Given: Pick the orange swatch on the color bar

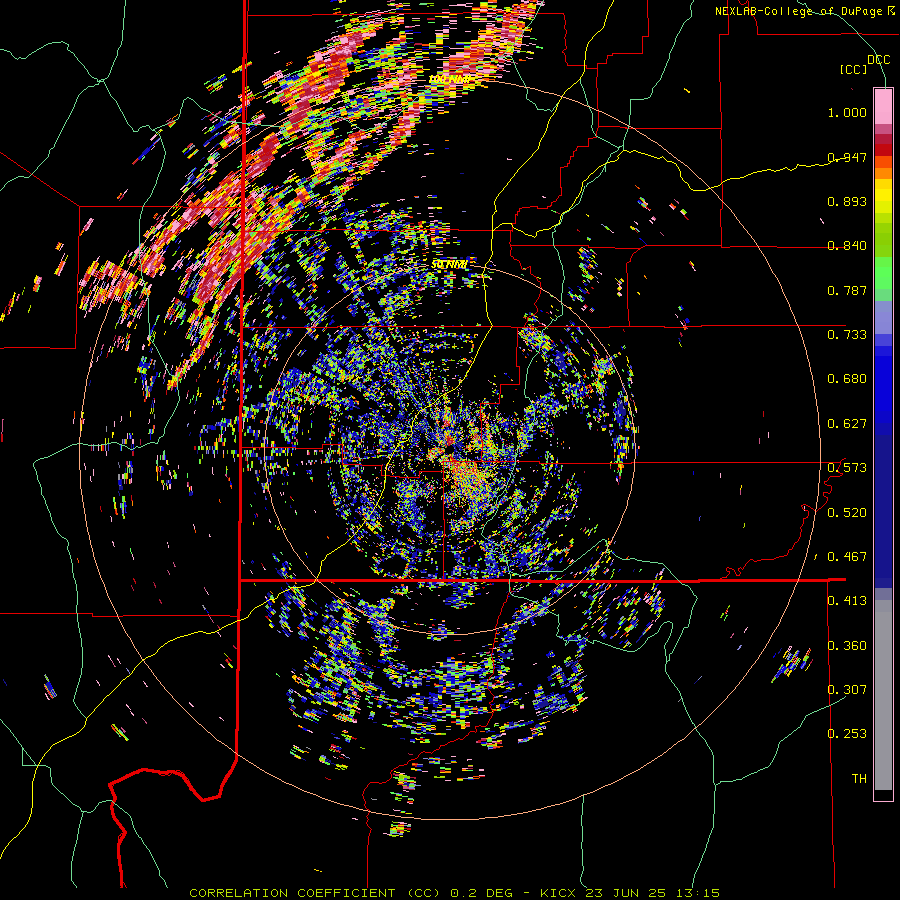Looking at the screenshot, I should [883, 173].
